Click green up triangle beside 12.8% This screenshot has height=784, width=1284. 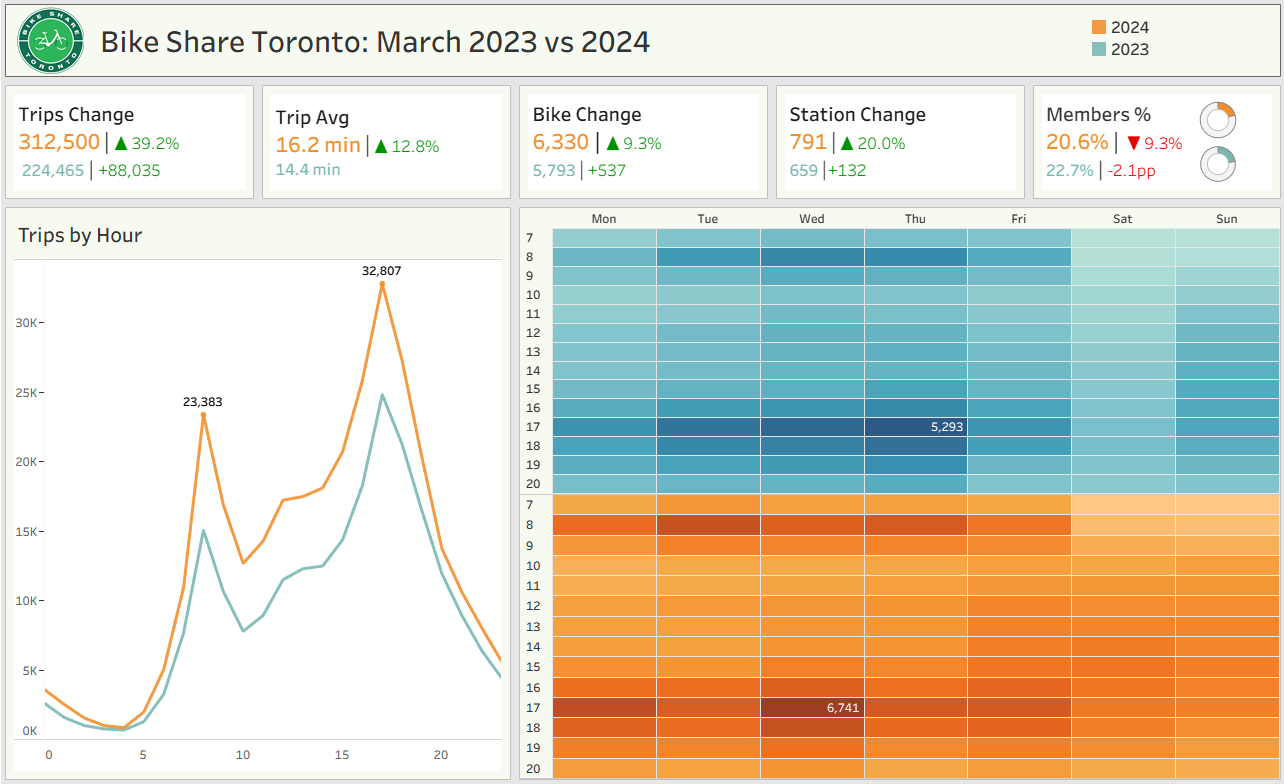380,147
